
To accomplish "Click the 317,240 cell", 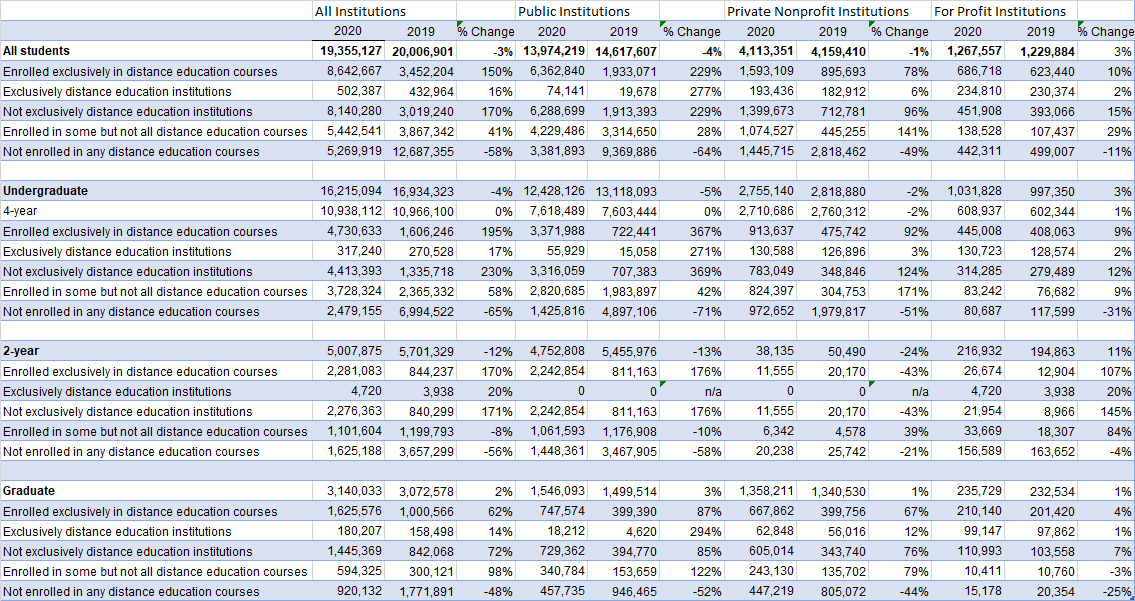I will coord(348,251).
